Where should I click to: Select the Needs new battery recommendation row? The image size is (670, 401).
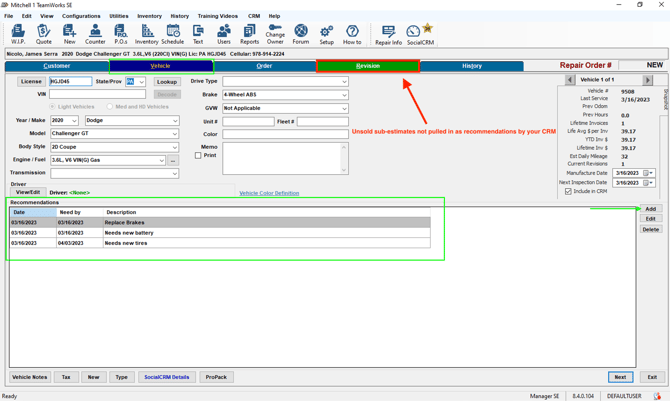point(220,233)
